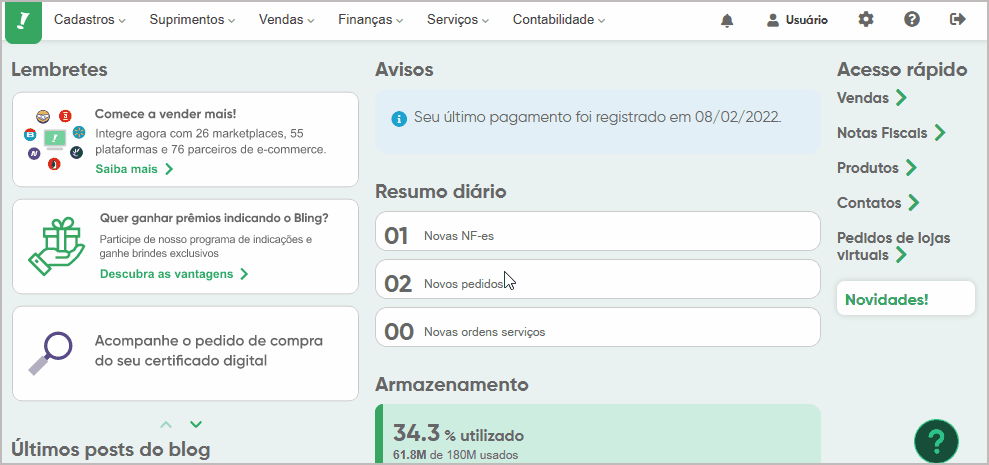Click the Lembretes section heading
The image size is (989, 465).
[x=59, y=69]
